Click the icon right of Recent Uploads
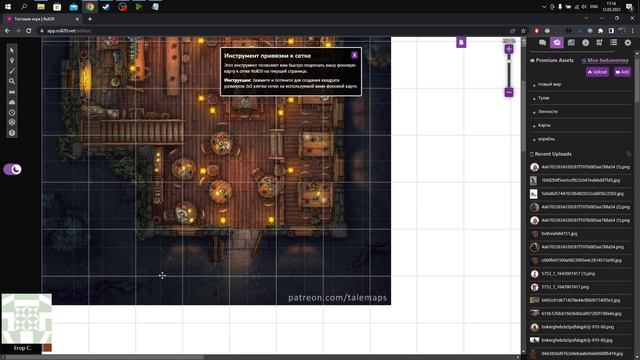This screenshot has height=360, width=640. (629, 154)
